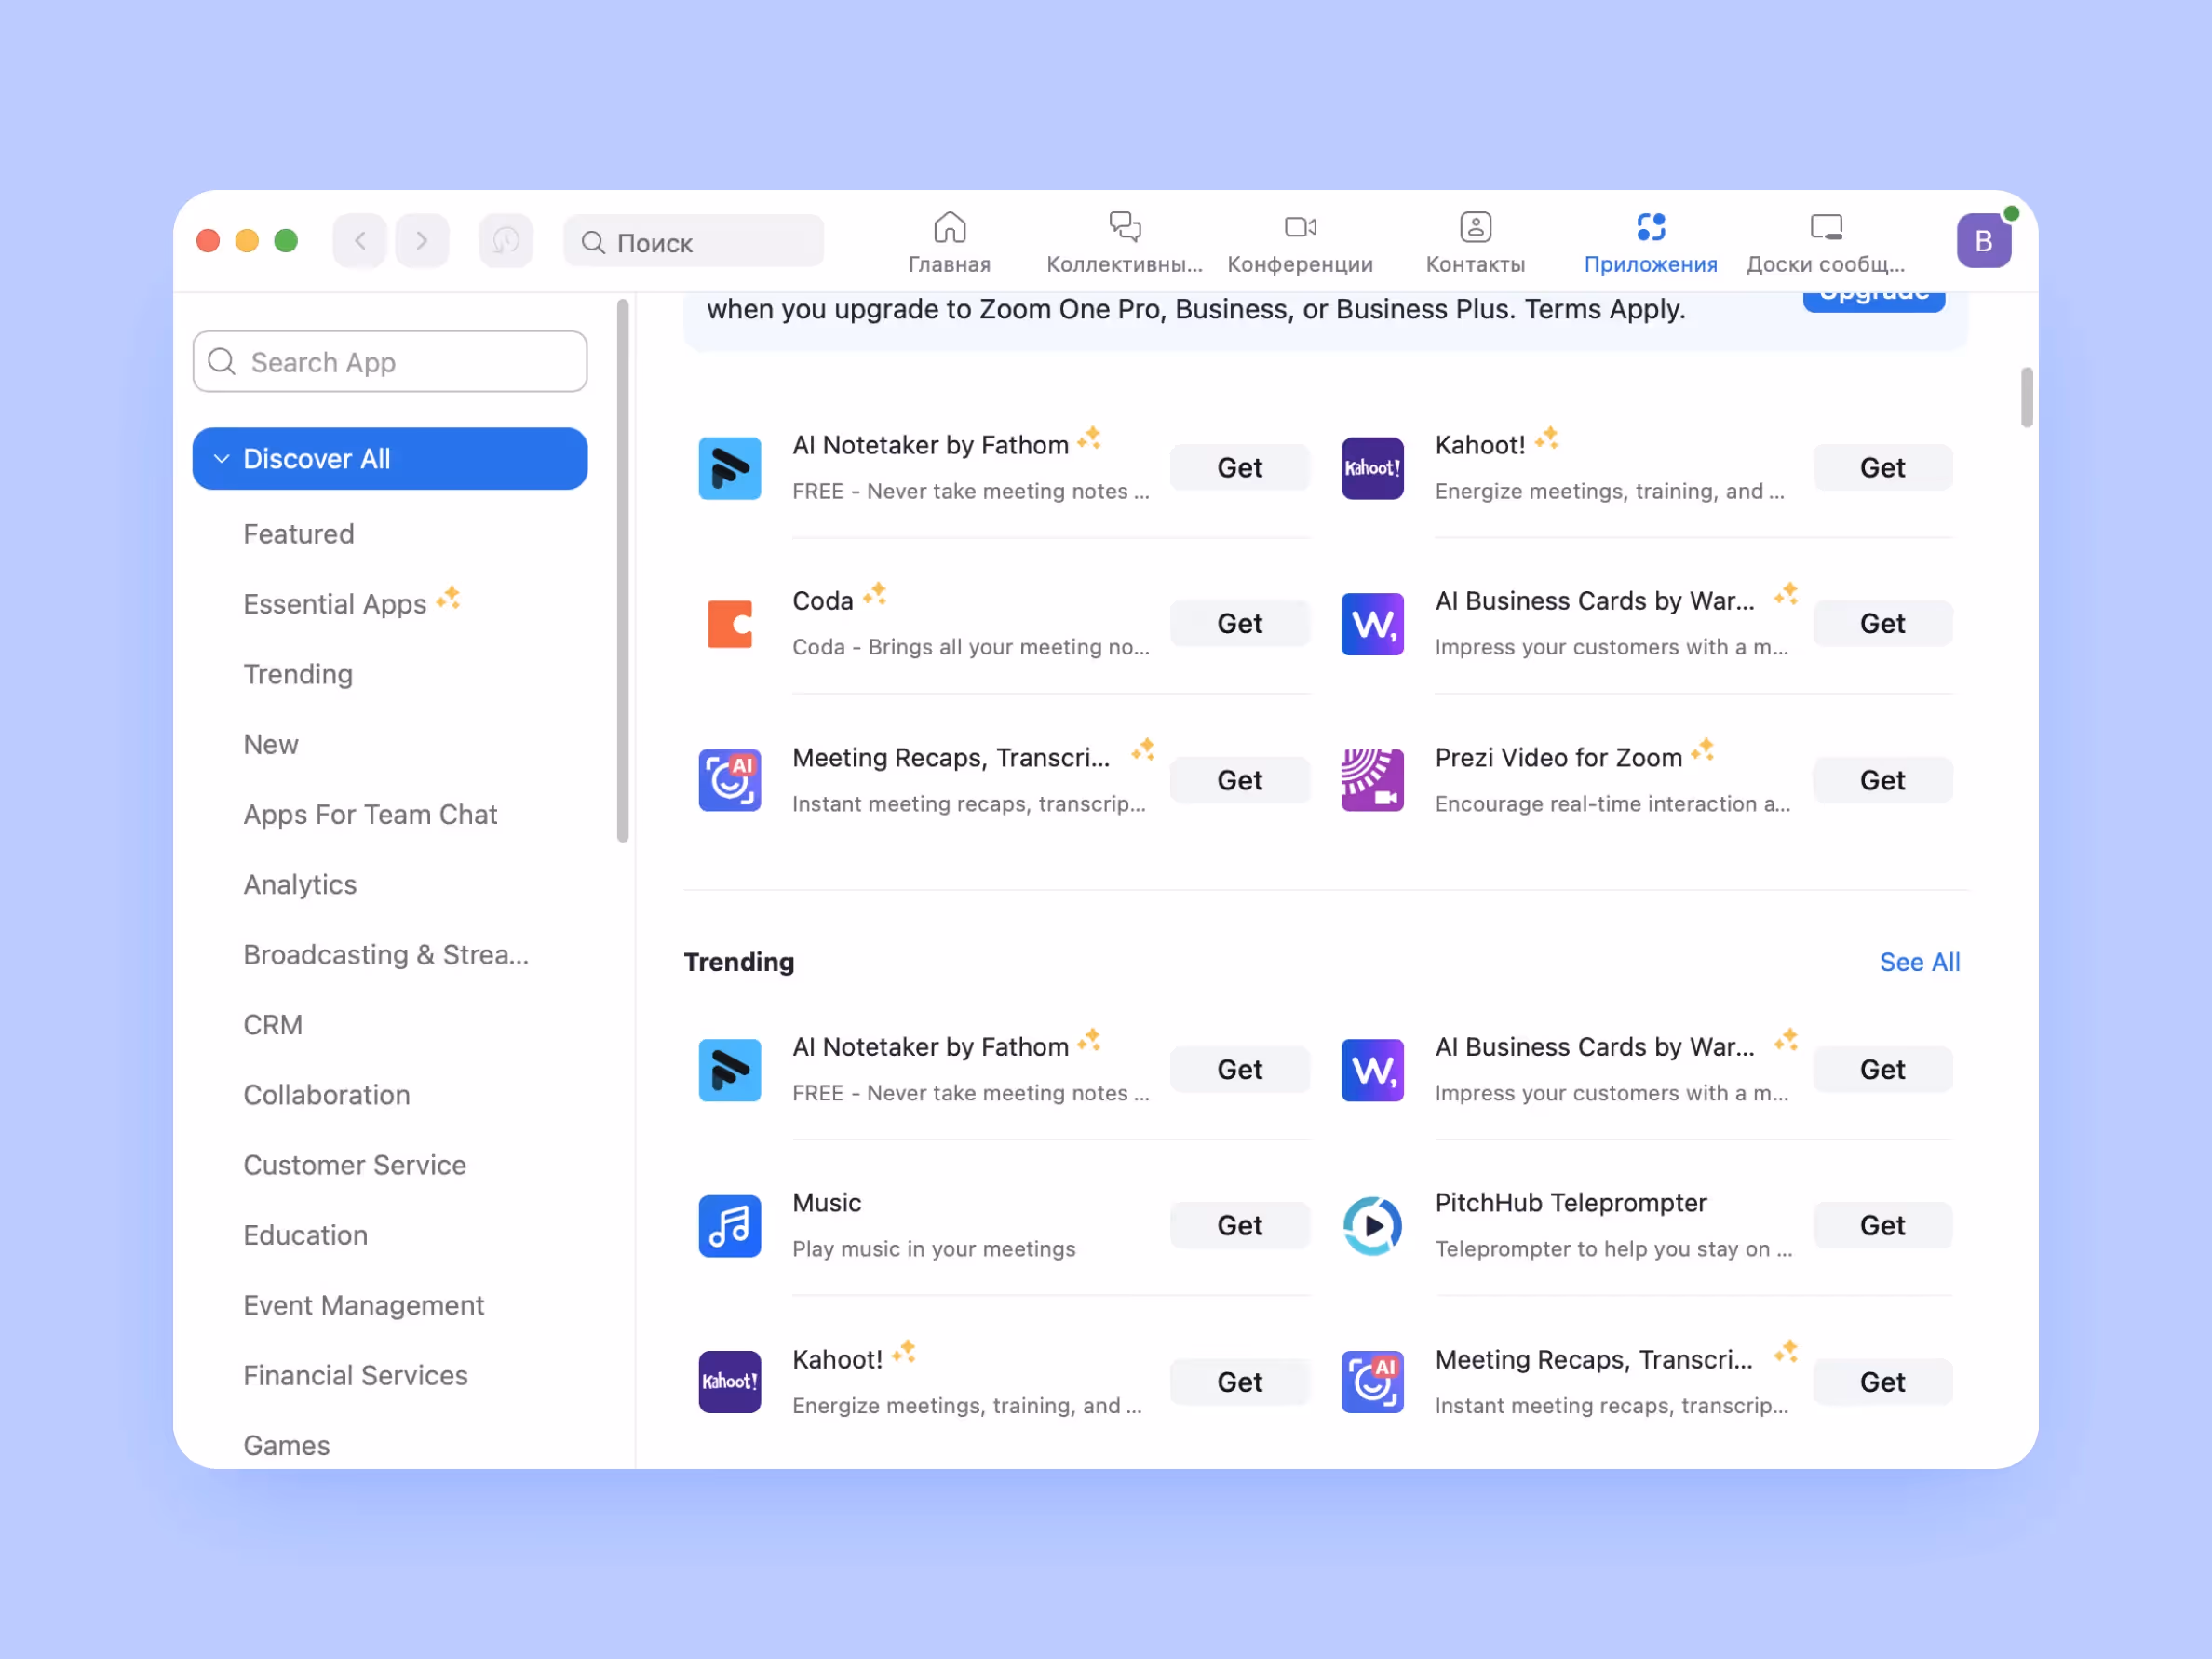Open the profile avatar B menu
This screenshot has width=2212, height=1659.
1983,241
